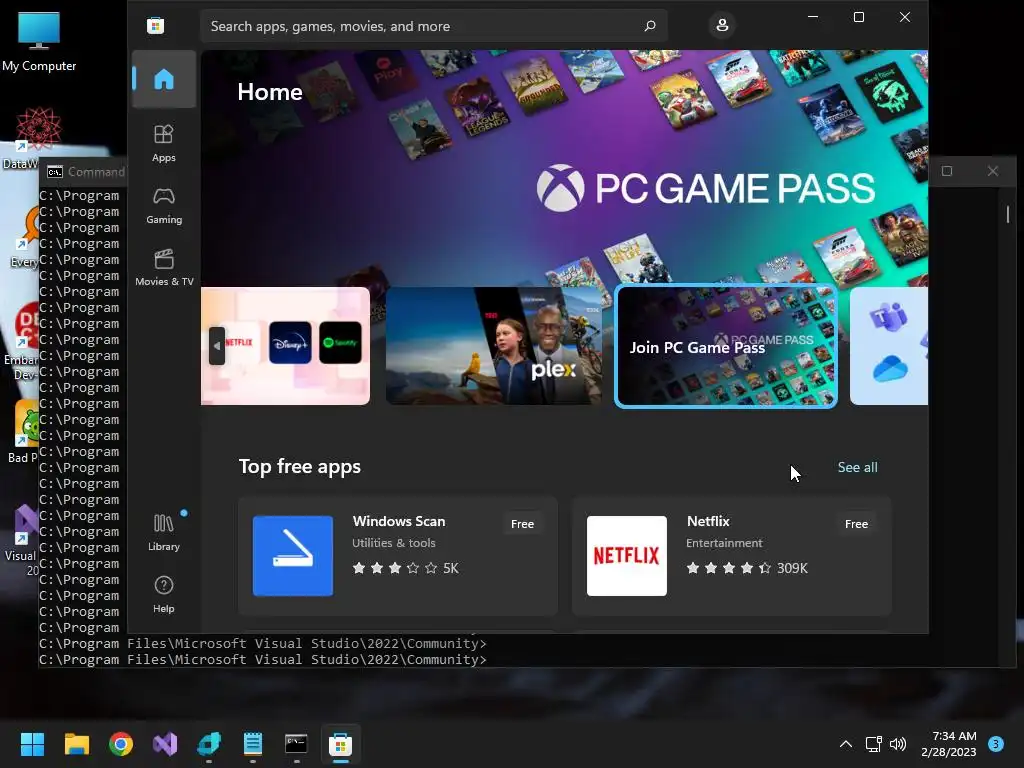The width and height of the screenshot is (1024, 768).
Task: Select My Computer desktop icon
Action: (39, 42)
